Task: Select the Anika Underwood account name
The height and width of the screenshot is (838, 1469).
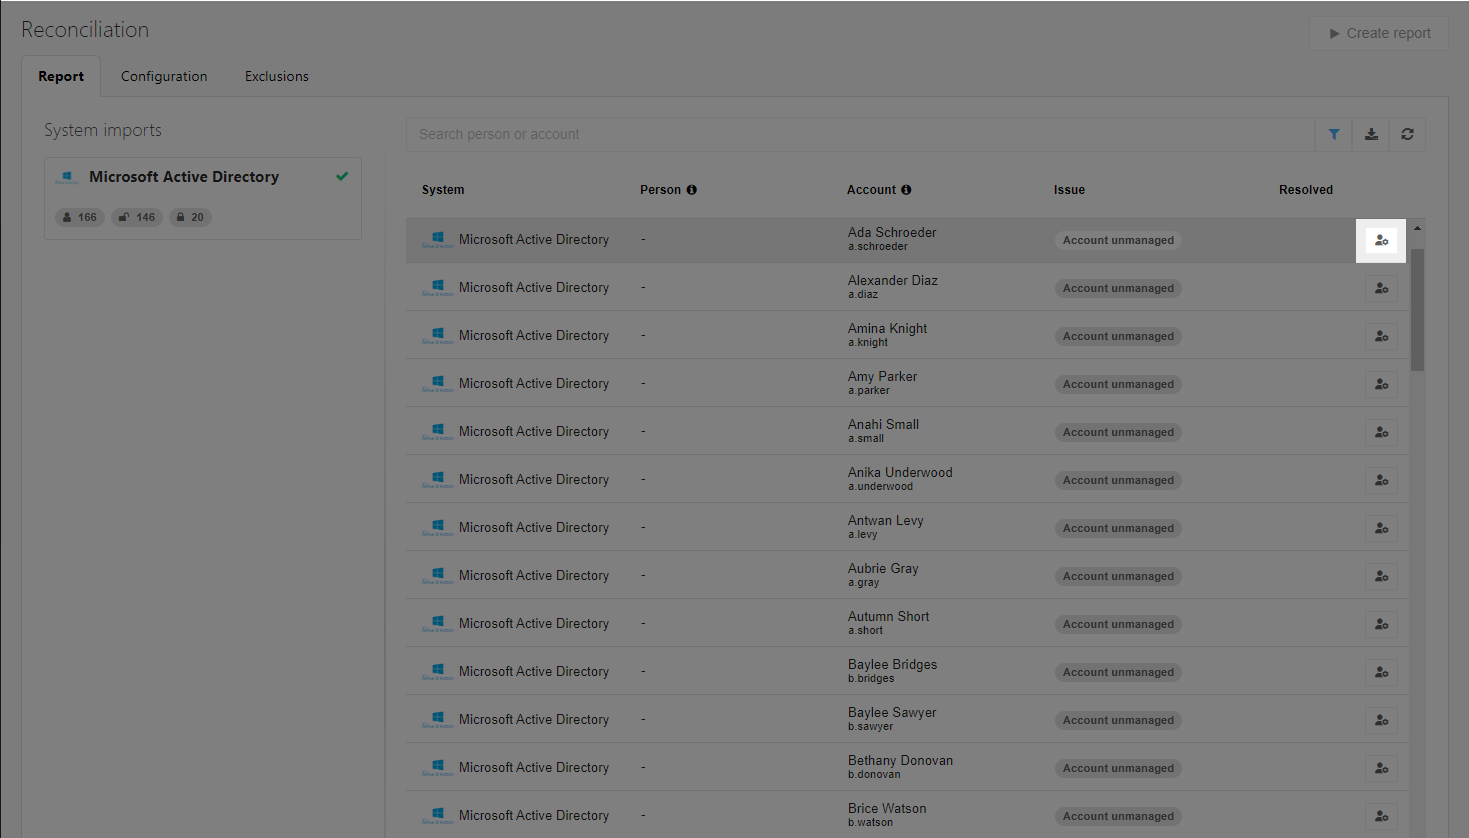Action: pos(900,472)
